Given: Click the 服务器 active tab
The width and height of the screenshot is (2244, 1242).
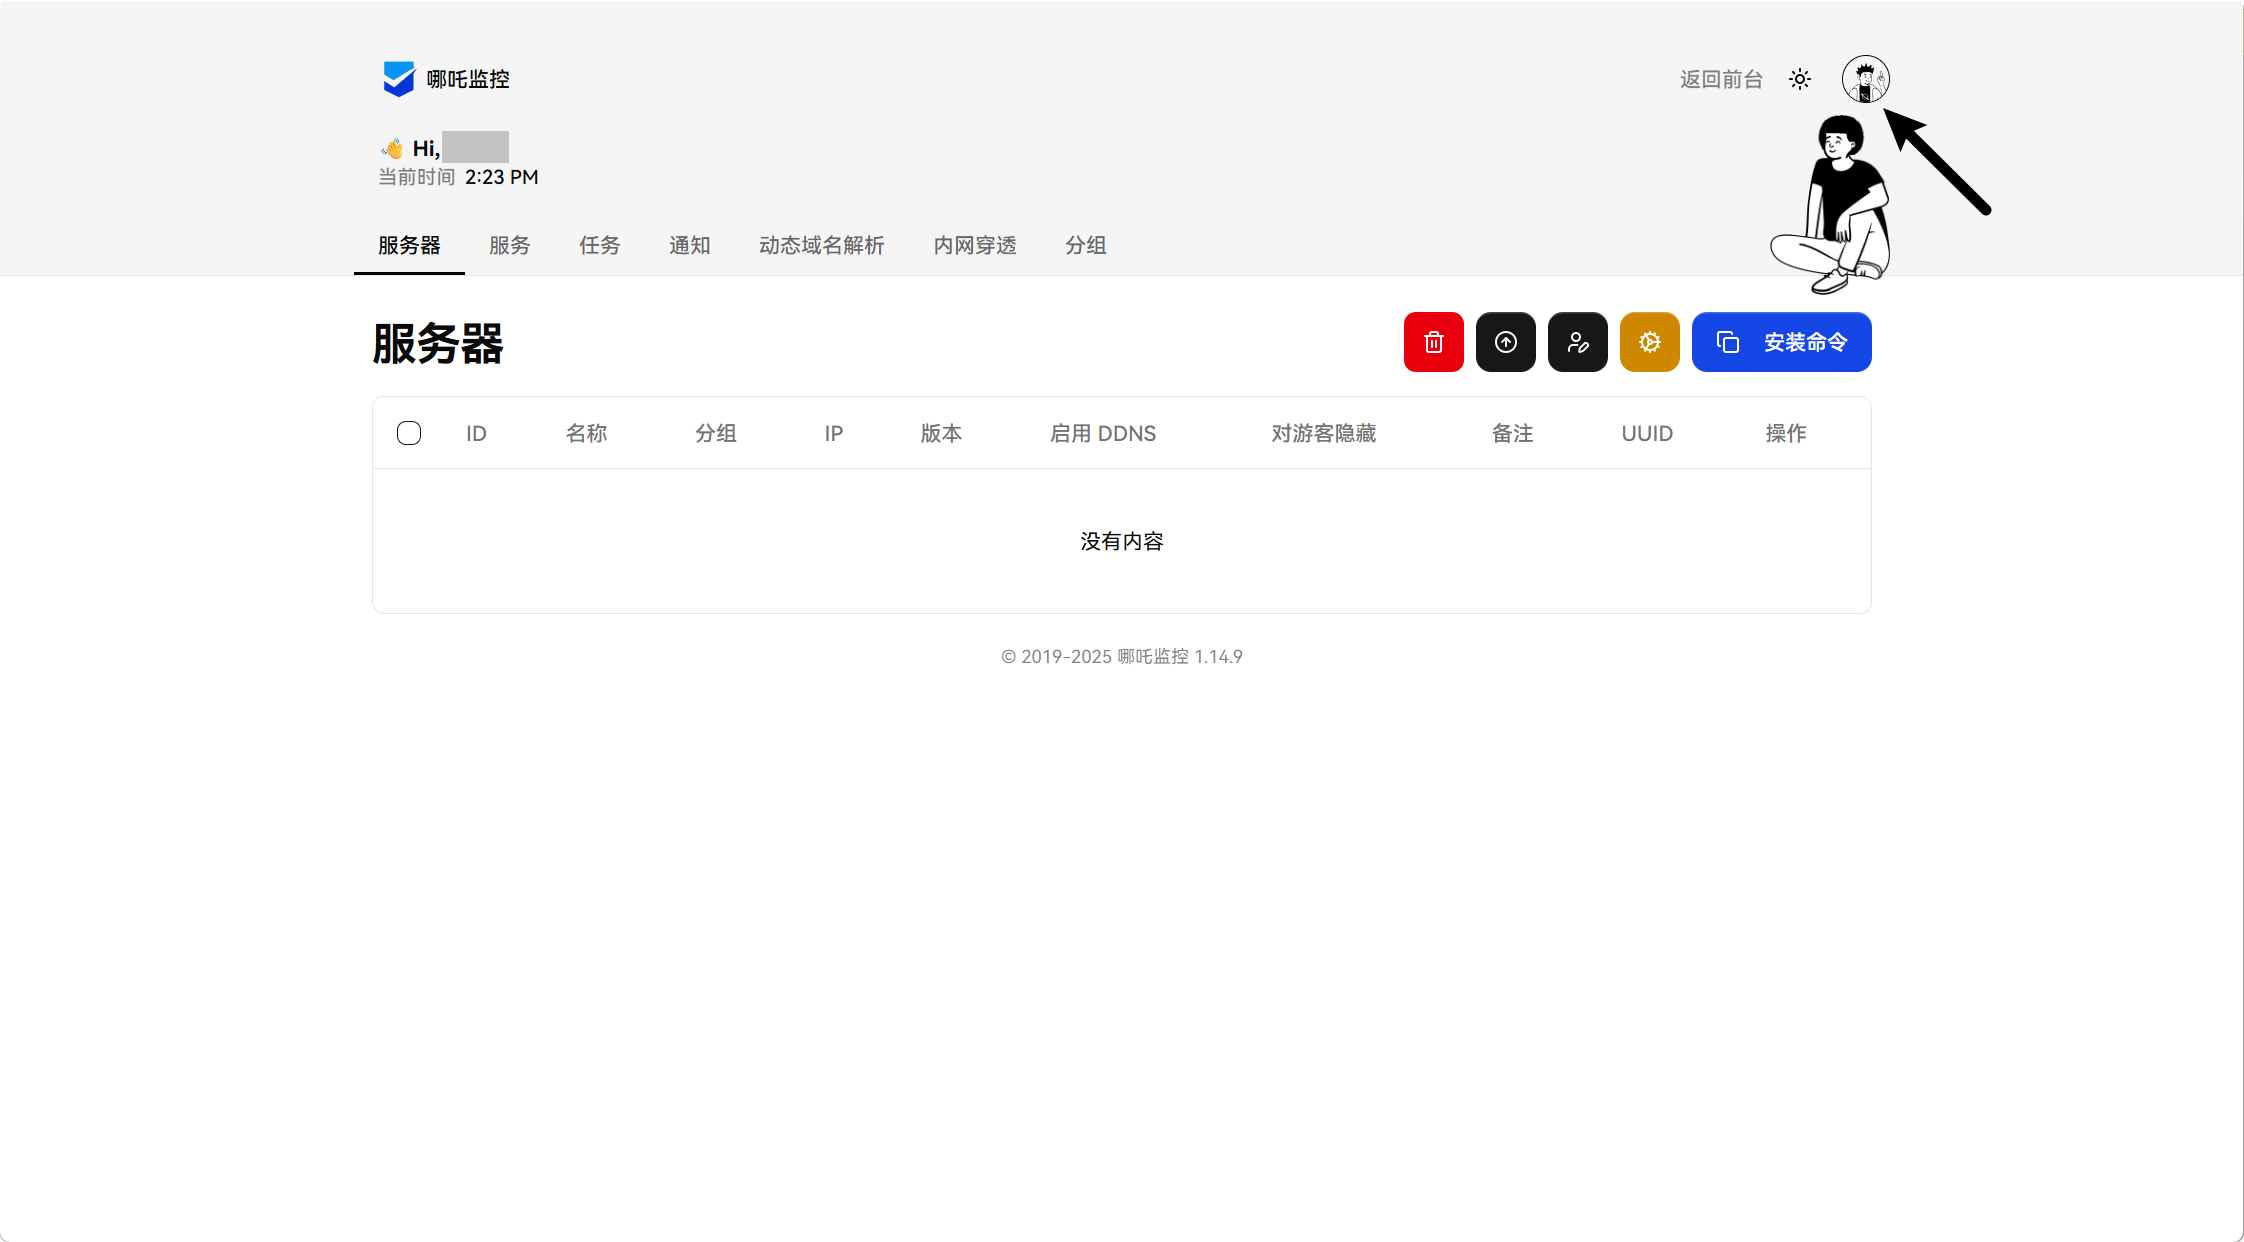Looking at the screenshot, I should pyautogui.click(x=409, y=245).
